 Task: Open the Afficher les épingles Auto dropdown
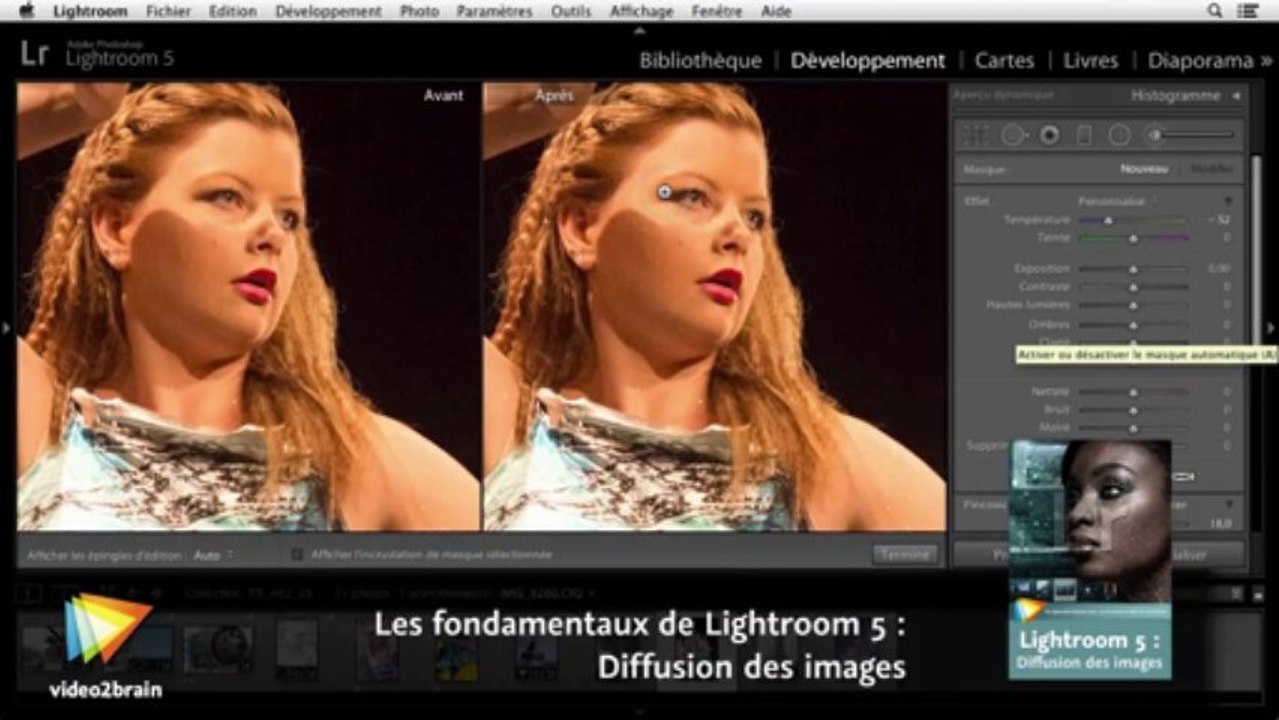click(x=213, y=554)
